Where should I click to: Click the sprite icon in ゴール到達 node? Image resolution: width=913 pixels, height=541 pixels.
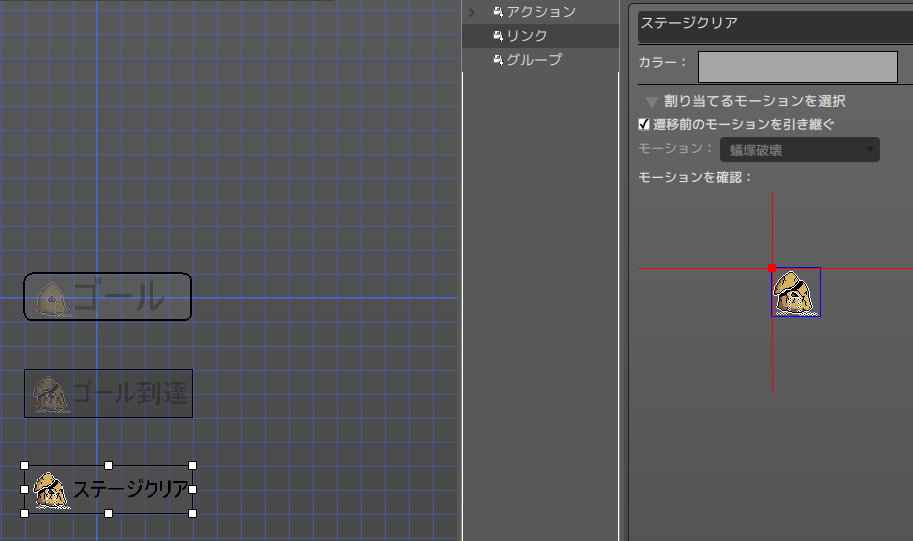click(x=50, y=394)
